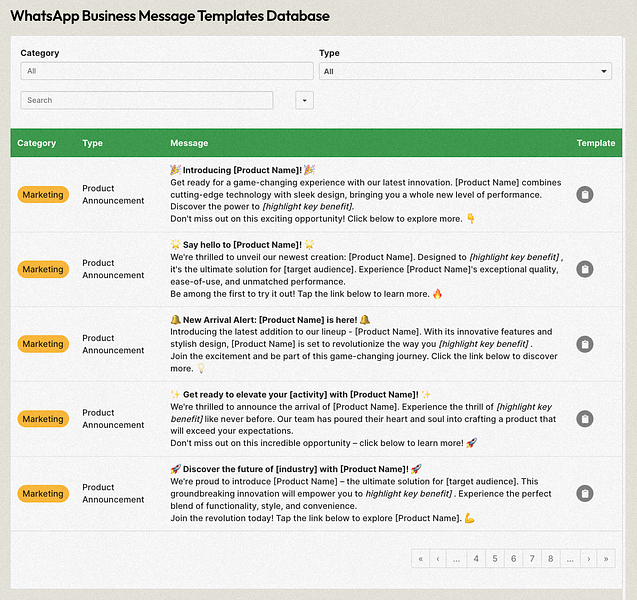Sort by the Type column header
The height and width of the screenshot is (600, 637).
92,143
